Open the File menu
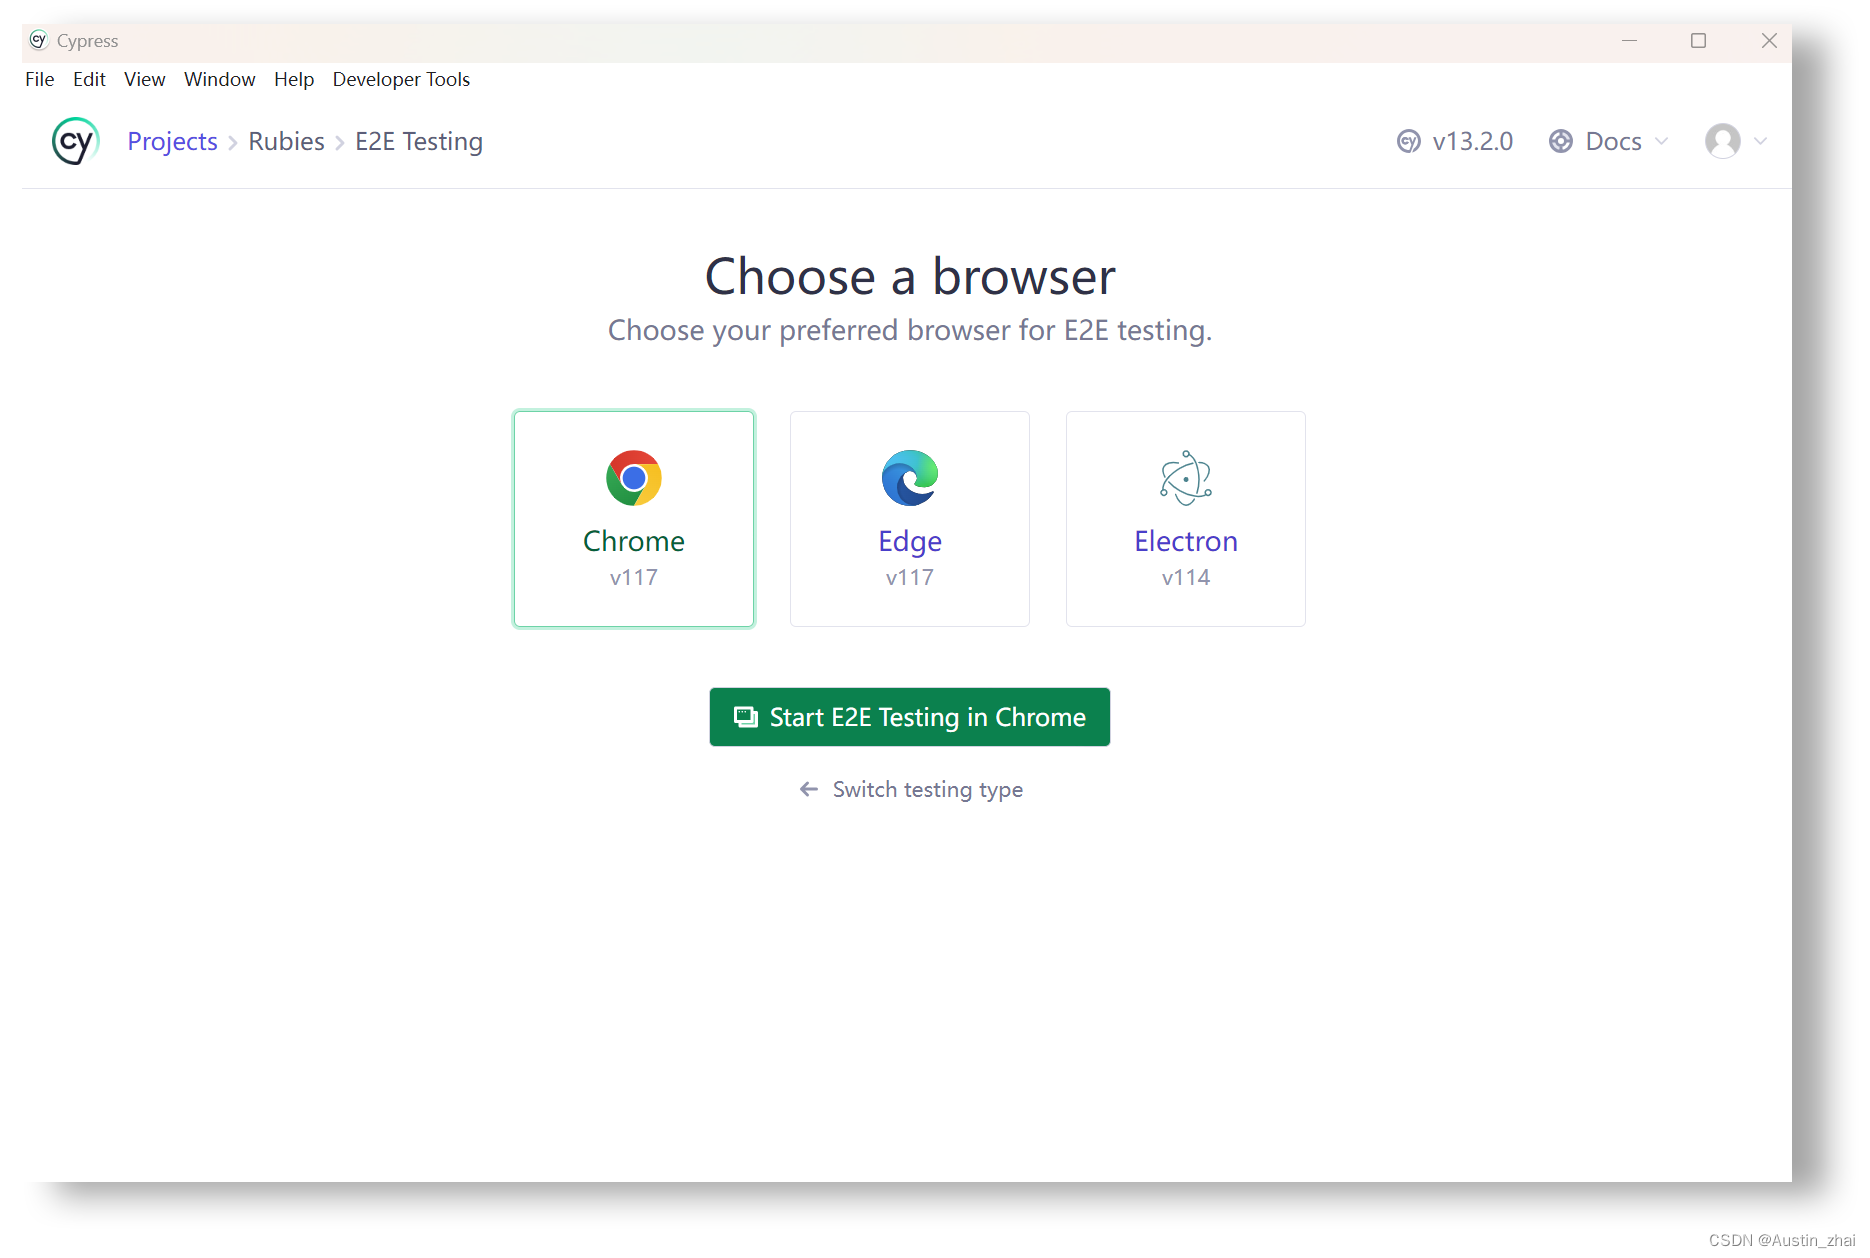This screenshot has width=1870, height=1258. [x=40, y=80]
